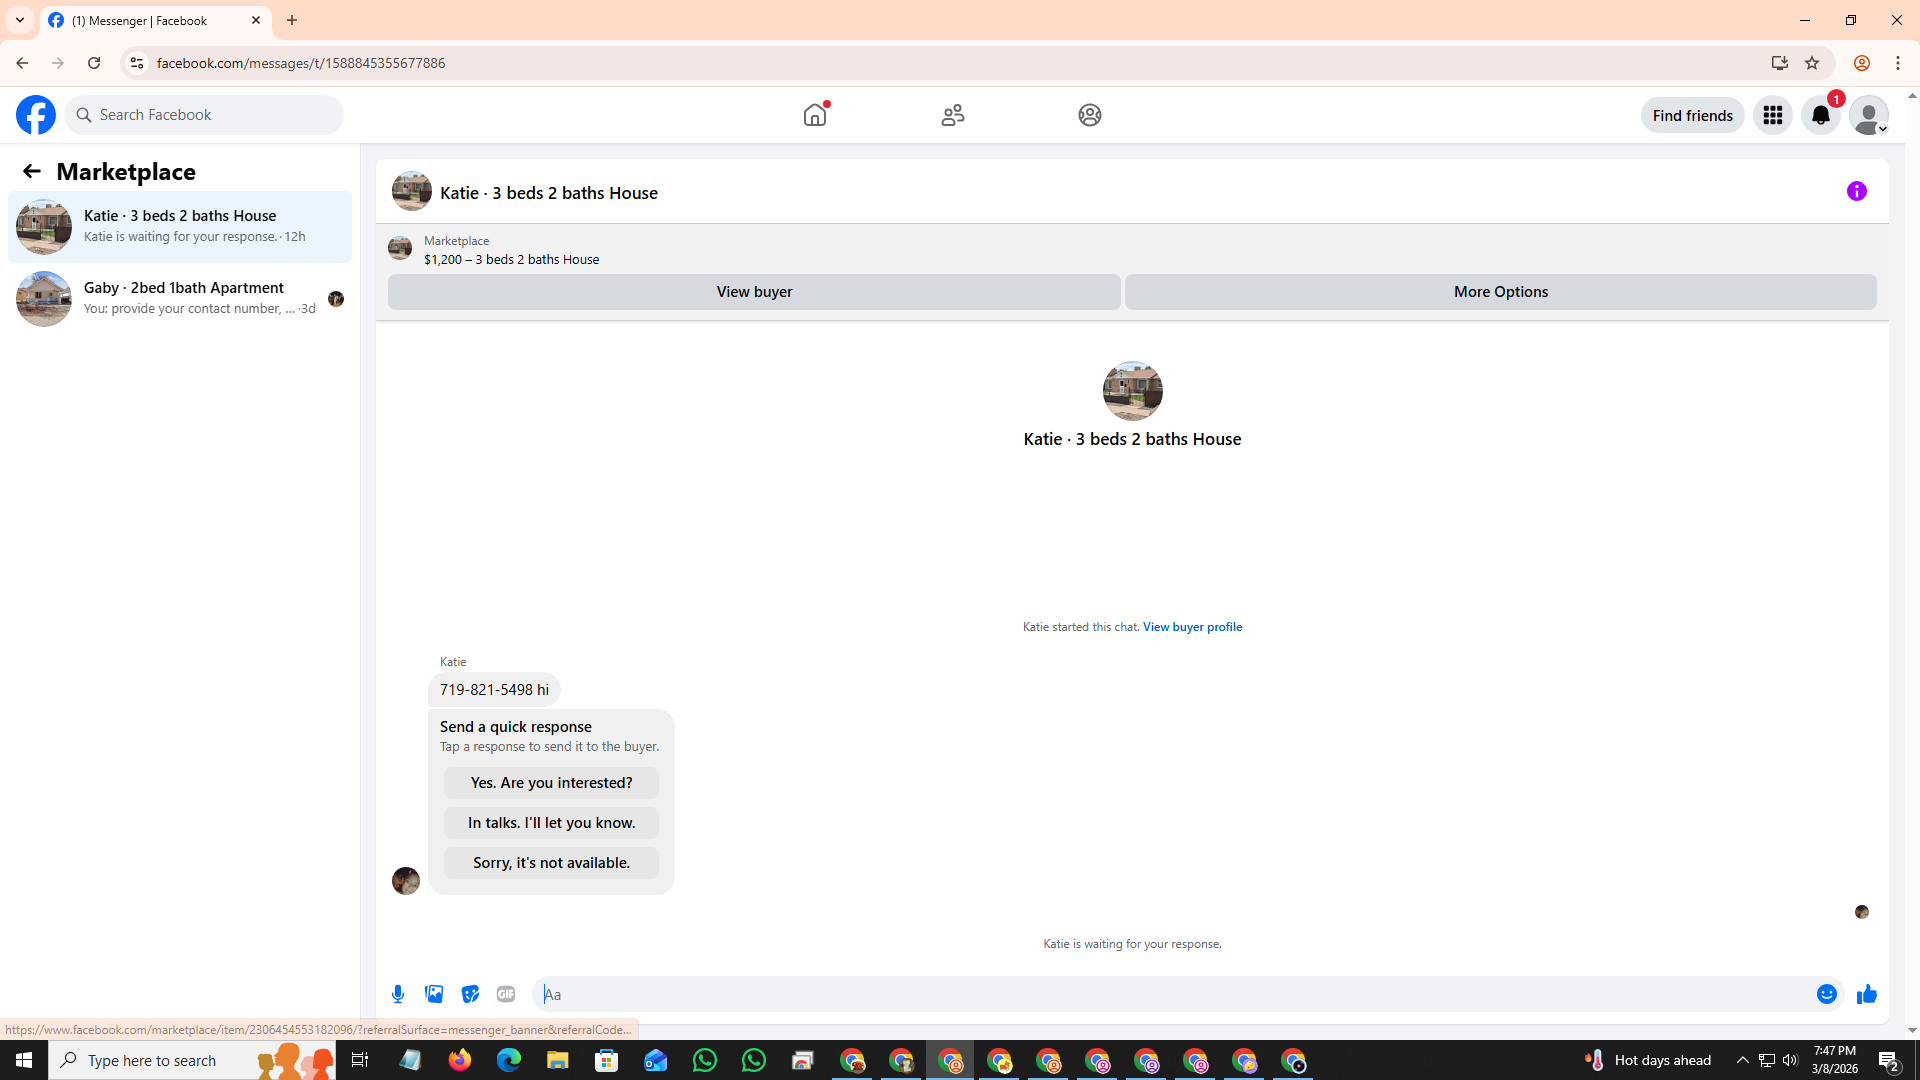This screenshot has height=1080, width=1920.
Task: Go to the Facebook Home tab
Action: coord(815,115)
